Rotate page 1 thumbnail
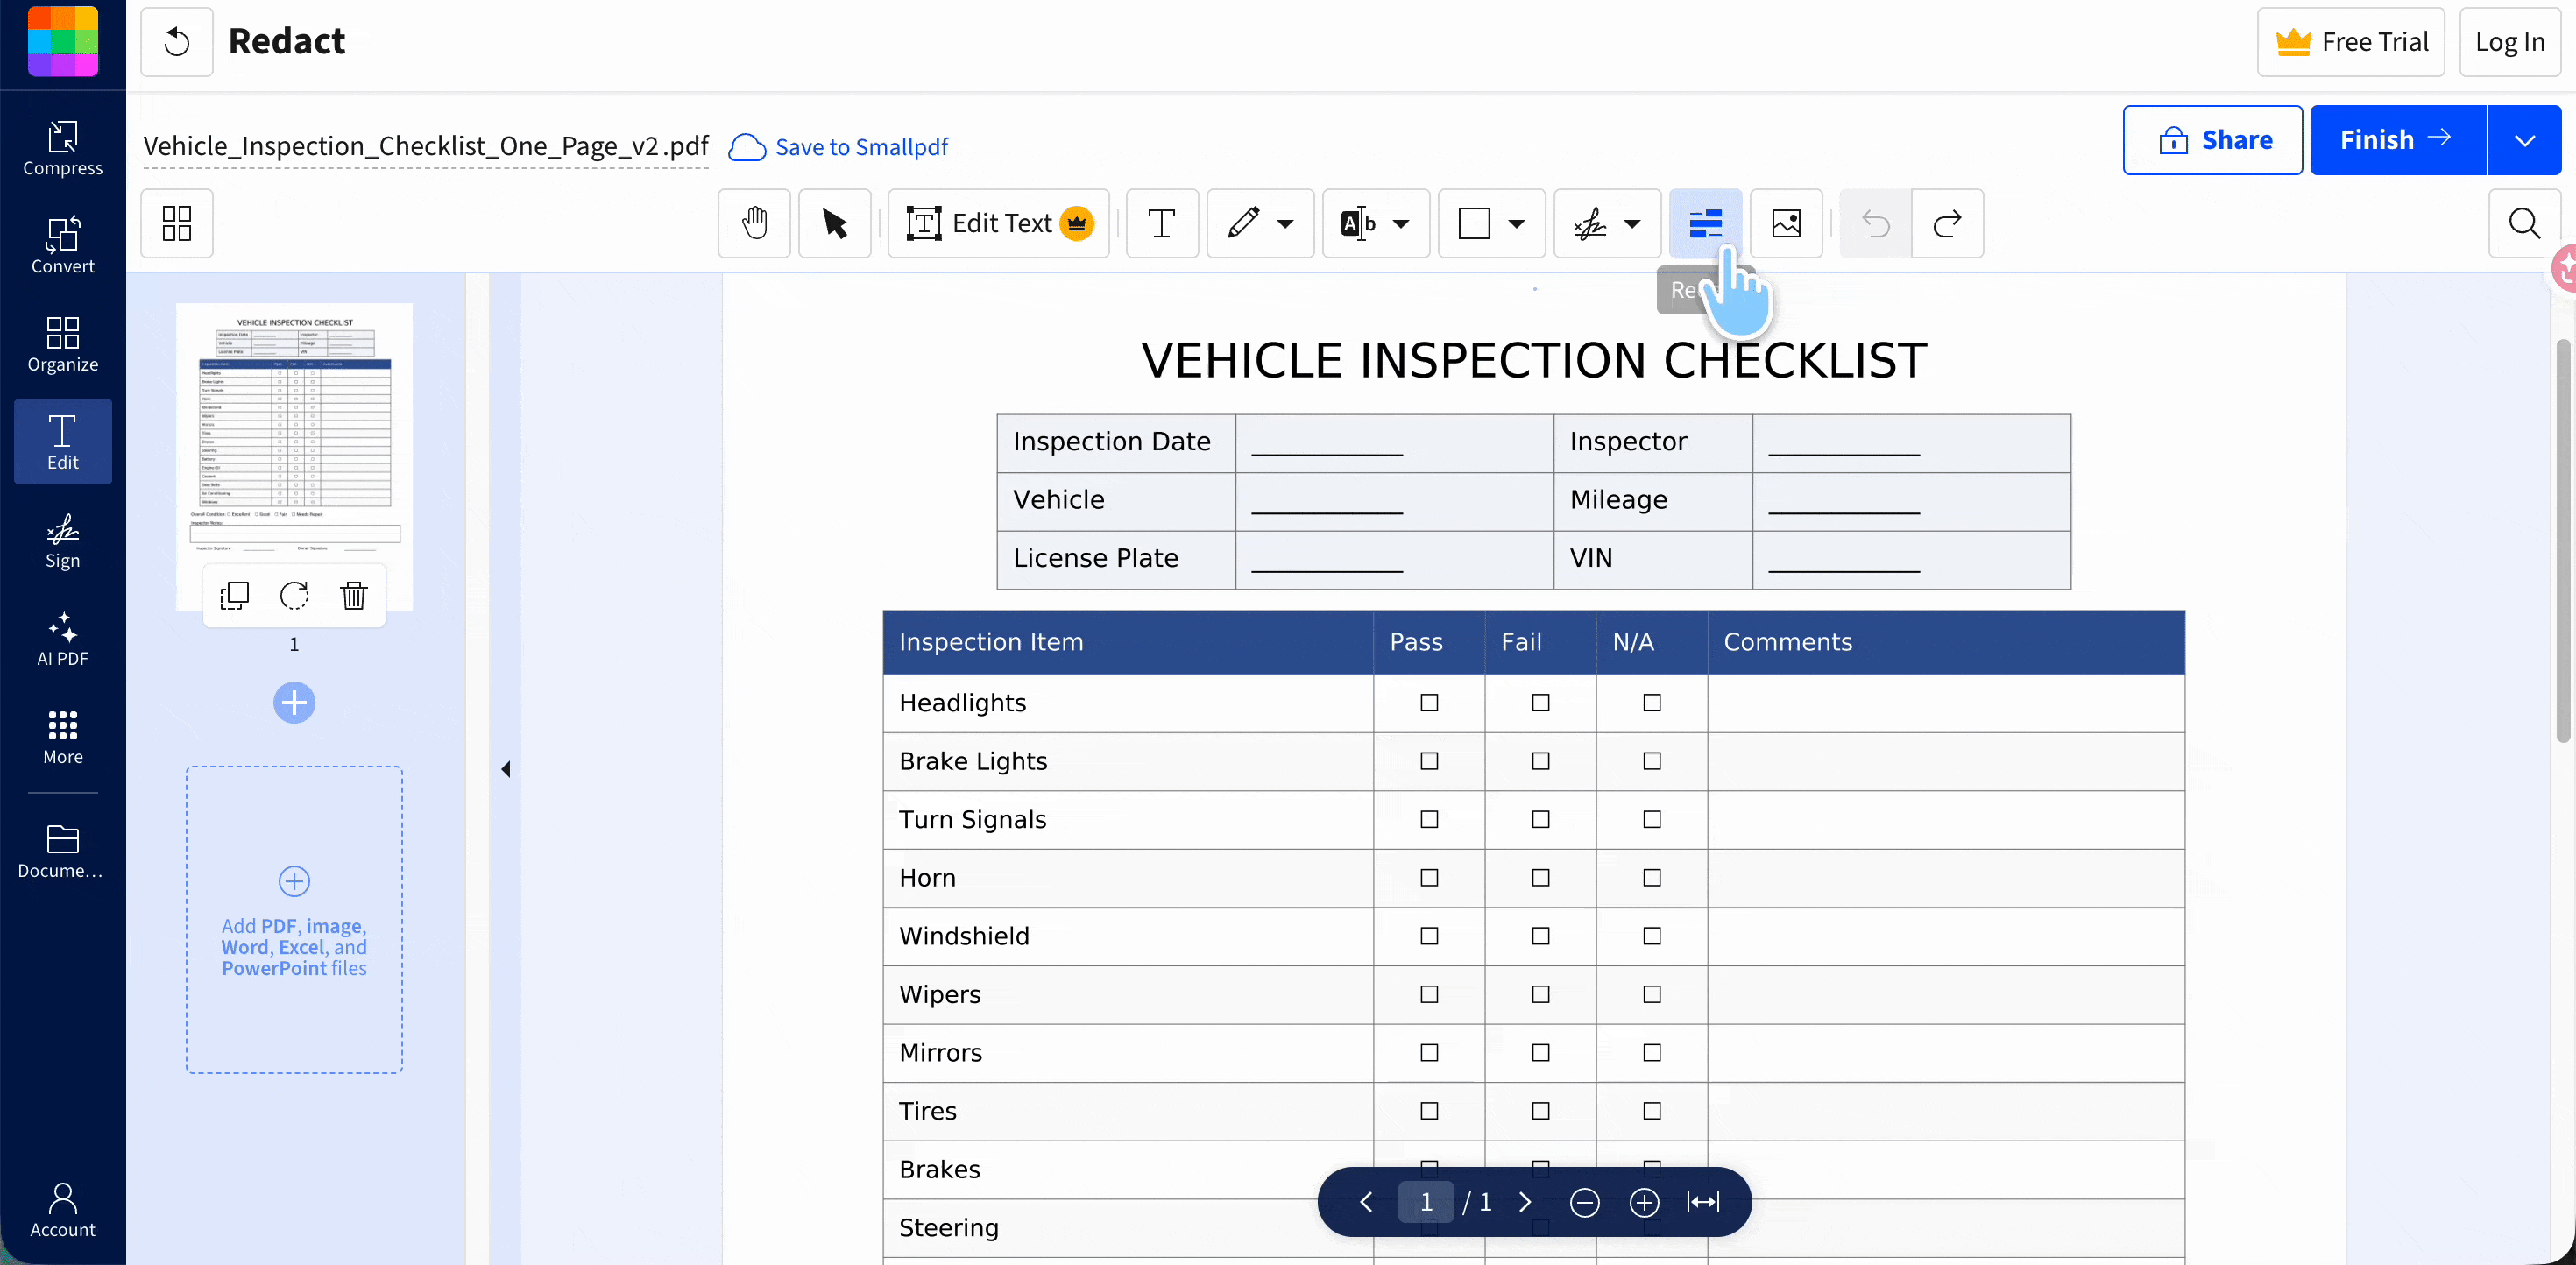 [x=294, y=596]
